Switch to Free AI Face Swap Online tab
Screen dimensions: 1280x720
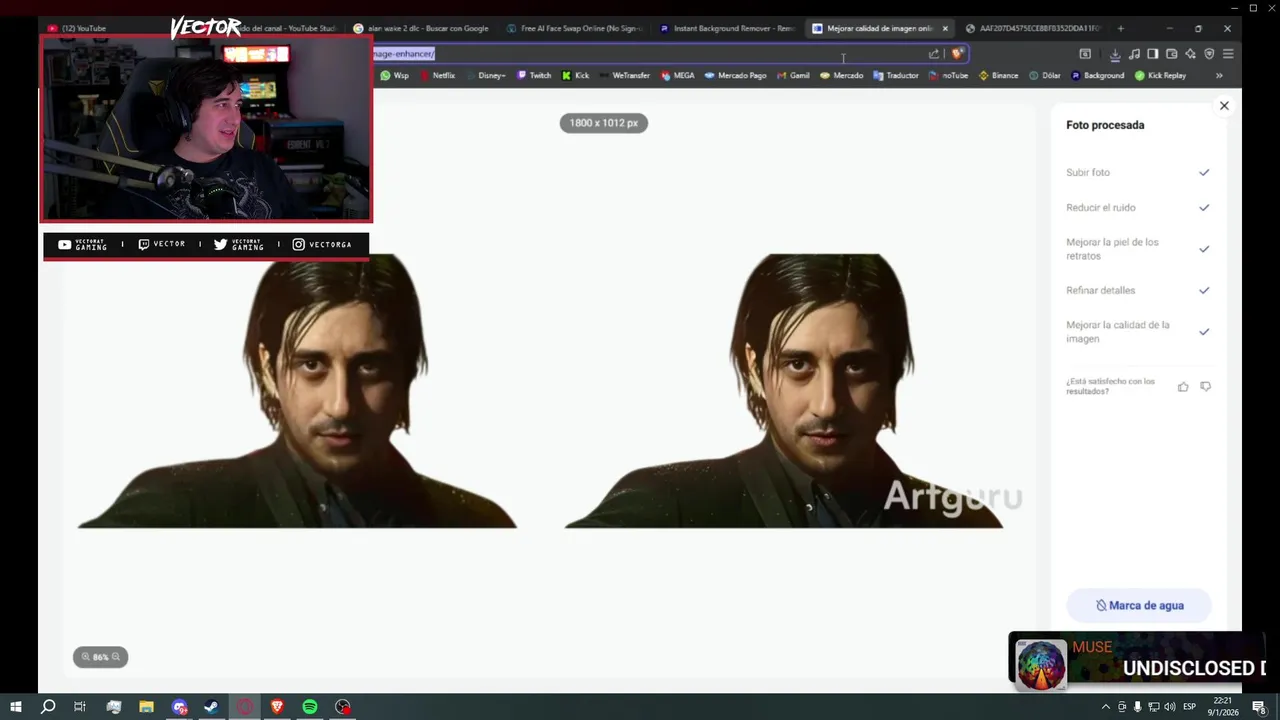[x=574, y=28]
